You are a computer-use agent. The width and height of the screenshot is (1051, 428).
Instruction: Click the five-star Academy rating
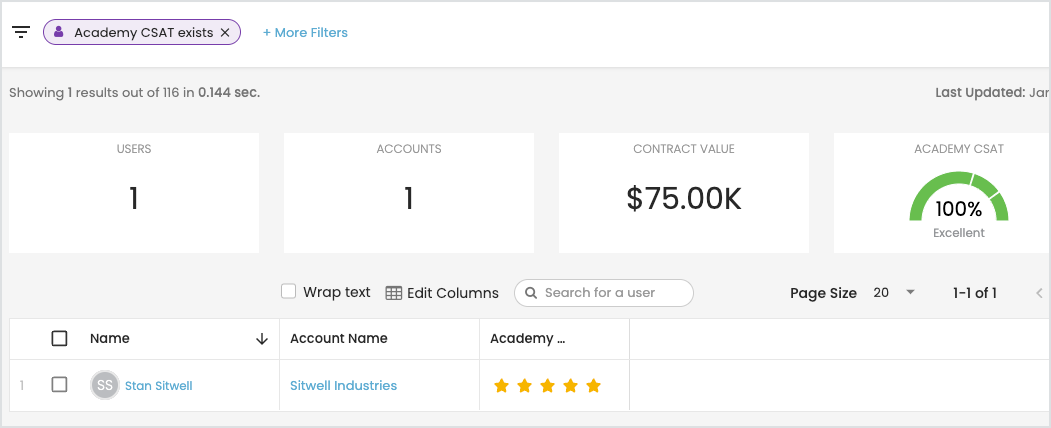pos(547,386)
